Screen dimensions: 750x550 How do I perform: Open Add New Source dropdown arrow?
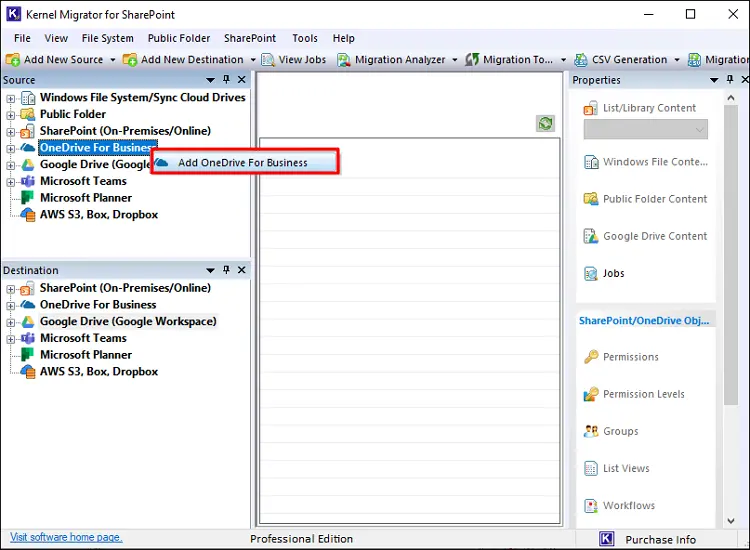click(113, 60)
